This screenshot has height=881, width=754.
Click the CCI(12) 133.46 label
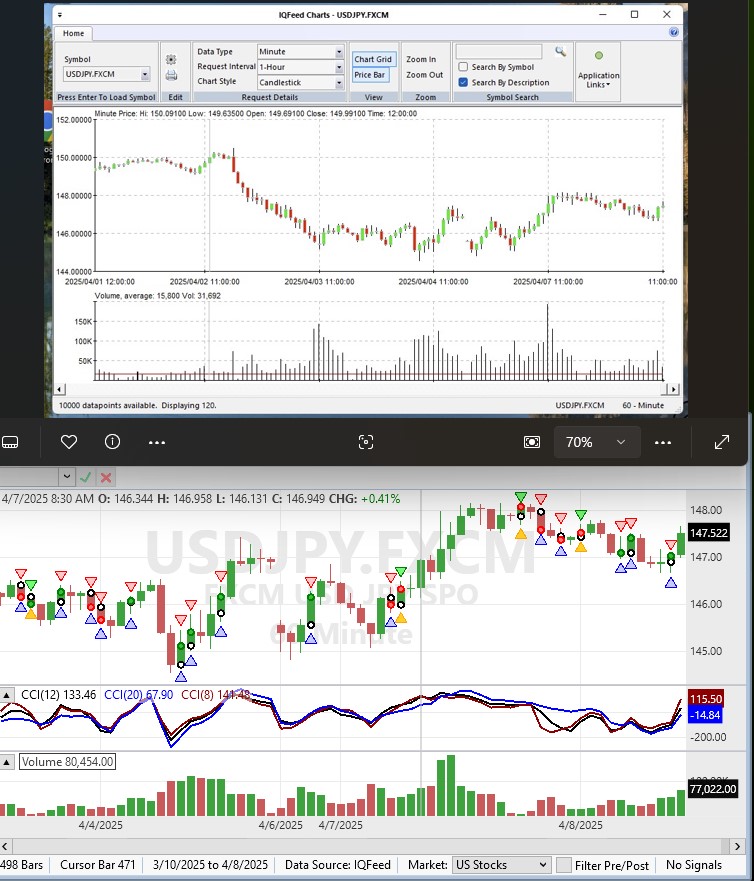(x=58, y=695)
